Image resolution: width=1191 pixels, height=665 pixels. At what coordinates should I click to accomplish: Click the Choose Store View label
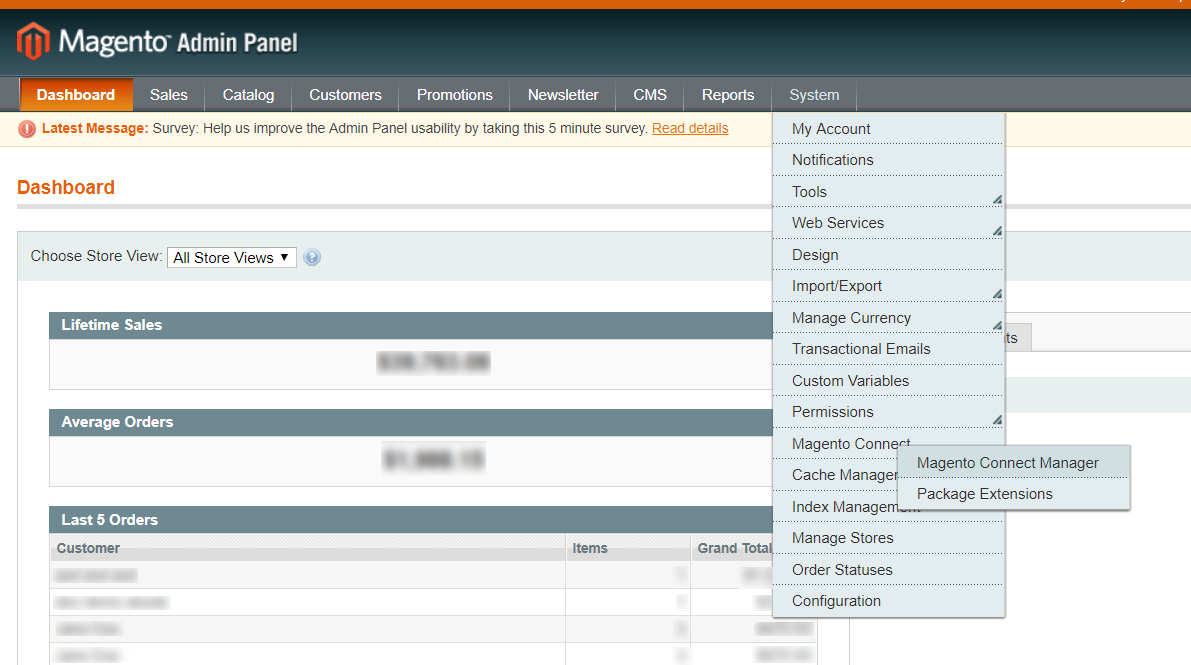pos(96,256)
